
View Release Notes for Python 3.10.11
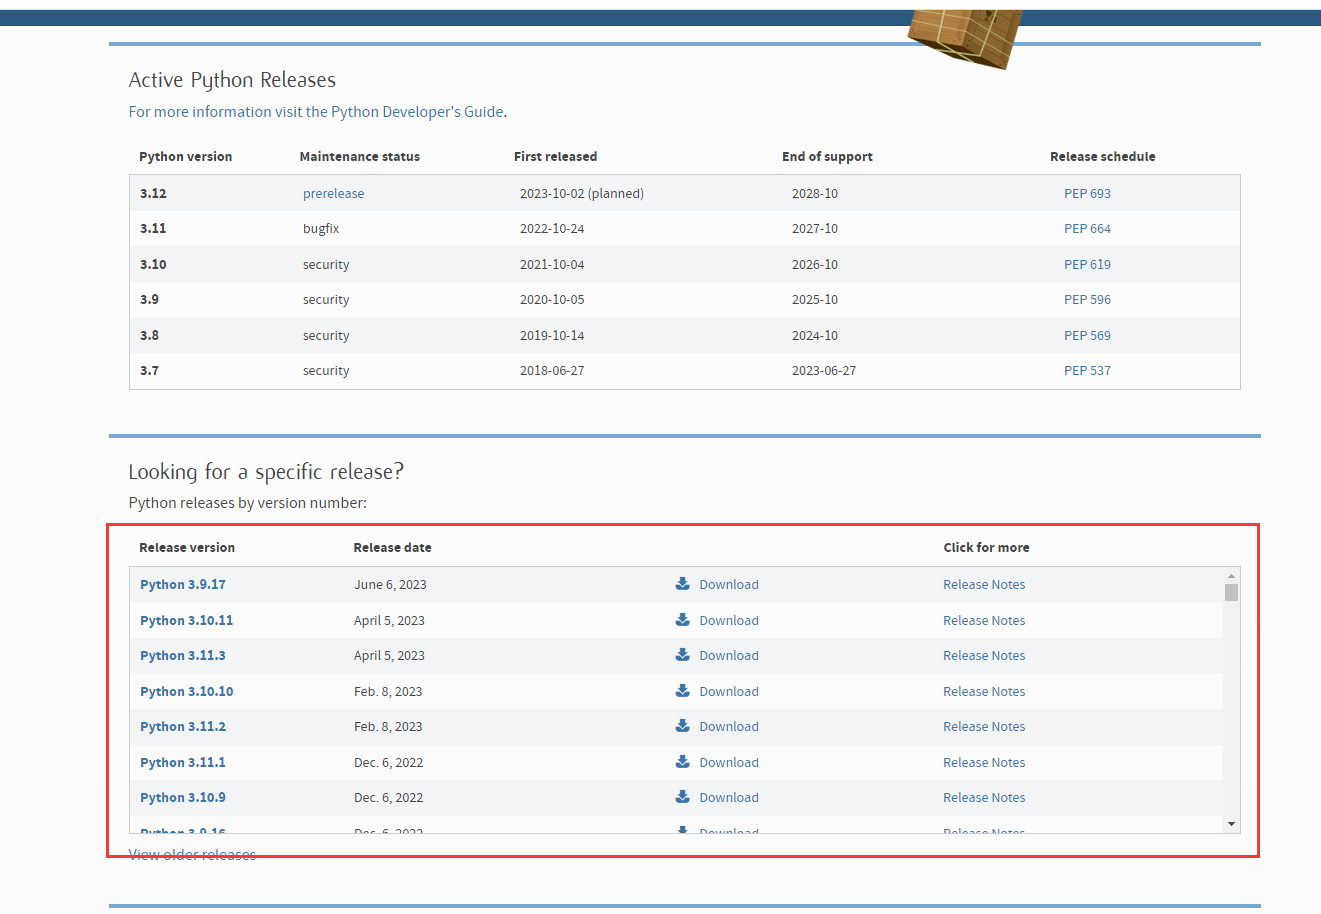coord(984,620)
